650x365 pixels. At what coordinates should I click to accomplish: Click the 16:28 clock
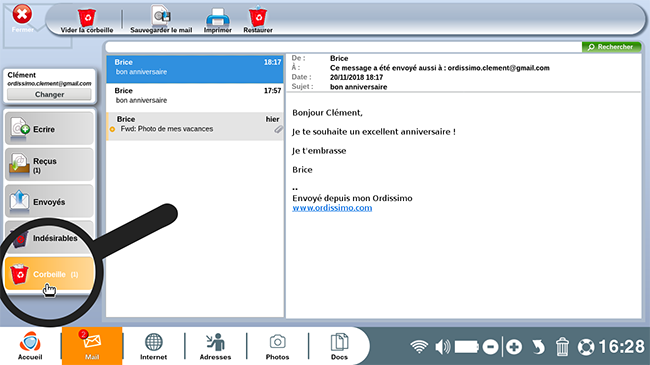point(621,347)
